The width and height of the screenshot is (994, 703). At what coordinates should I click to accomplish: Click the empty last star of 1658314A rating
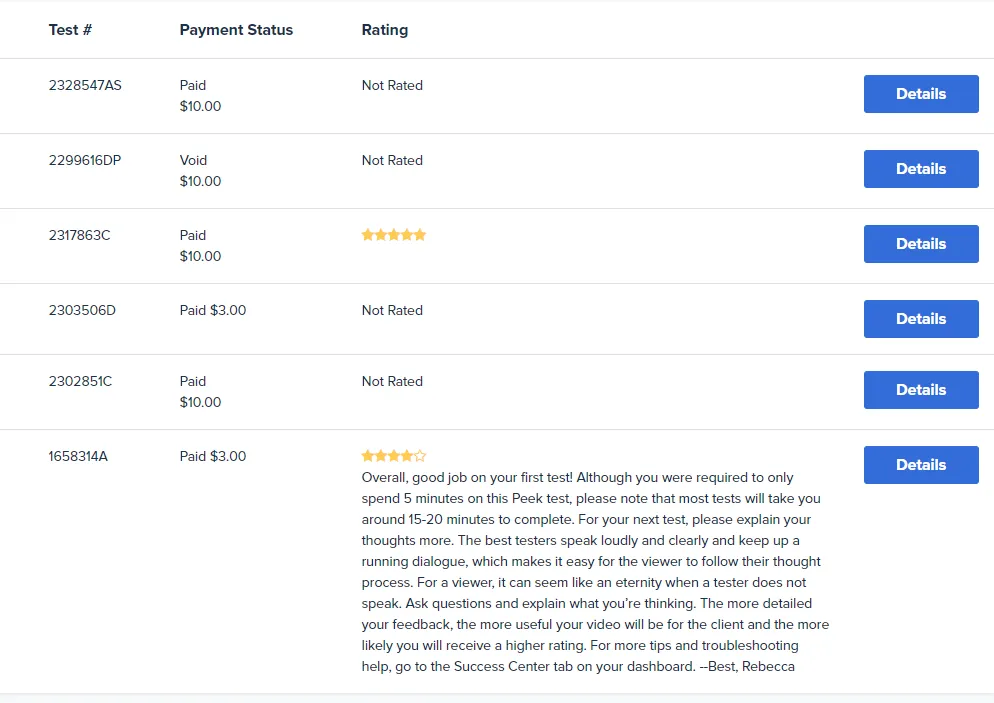(420, 456)
